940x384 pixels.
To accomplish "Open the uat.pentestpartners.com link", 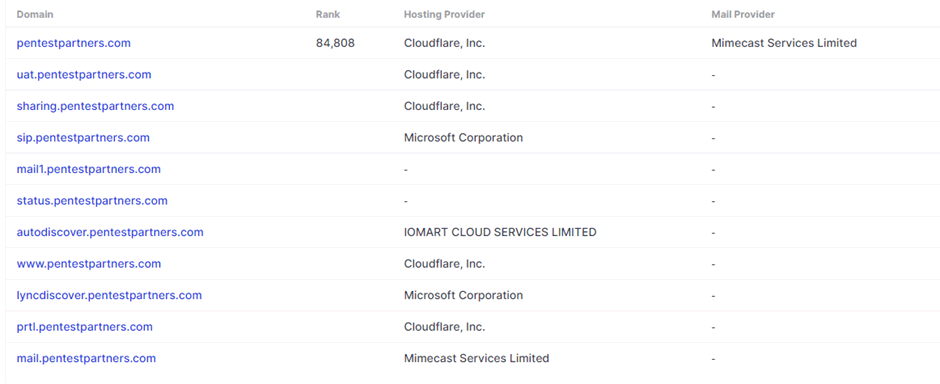I will pyautogui.click(x=84, y=75).
